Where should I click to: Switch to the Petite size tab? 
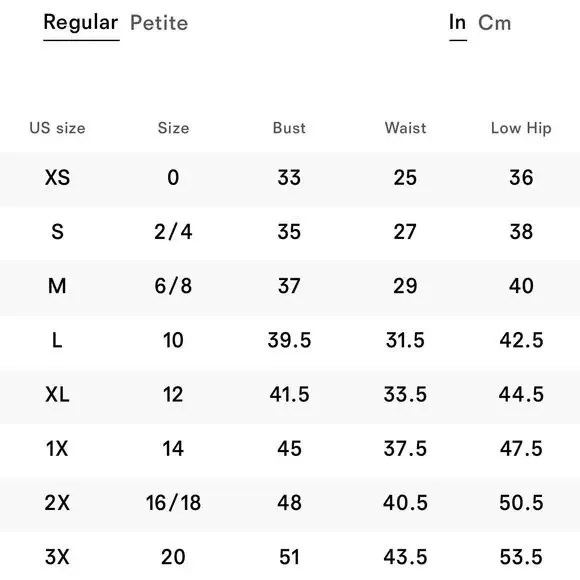coord(159,23)
